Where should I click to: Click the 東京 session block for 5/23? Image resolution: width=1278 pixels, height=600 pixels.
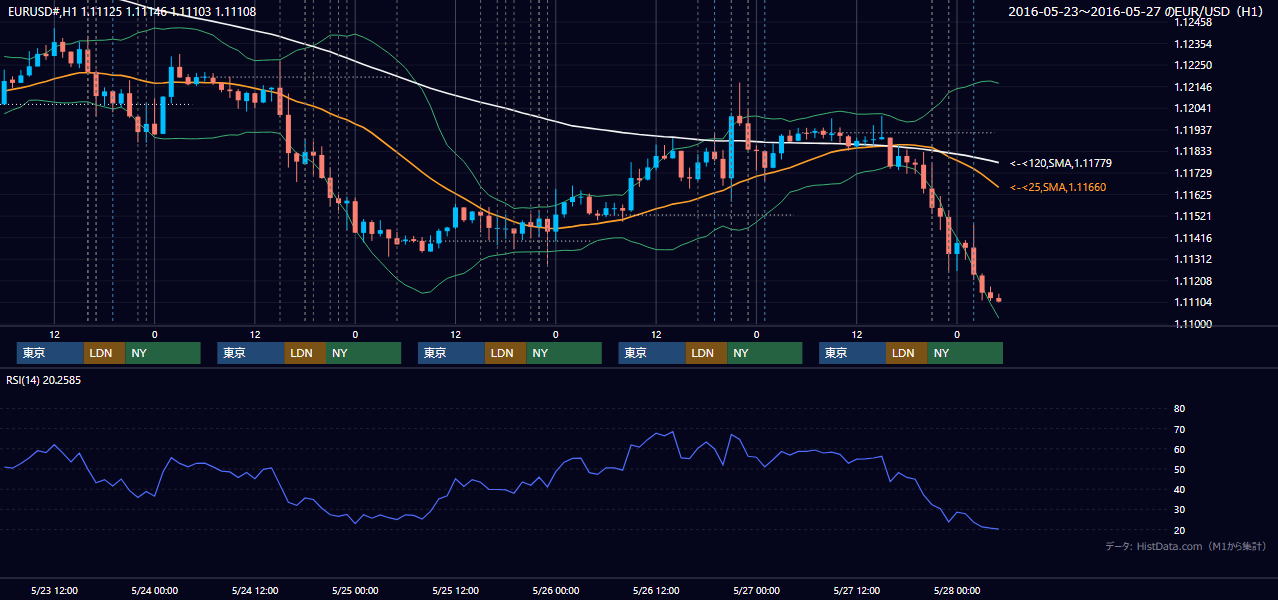tap(50, 353)
